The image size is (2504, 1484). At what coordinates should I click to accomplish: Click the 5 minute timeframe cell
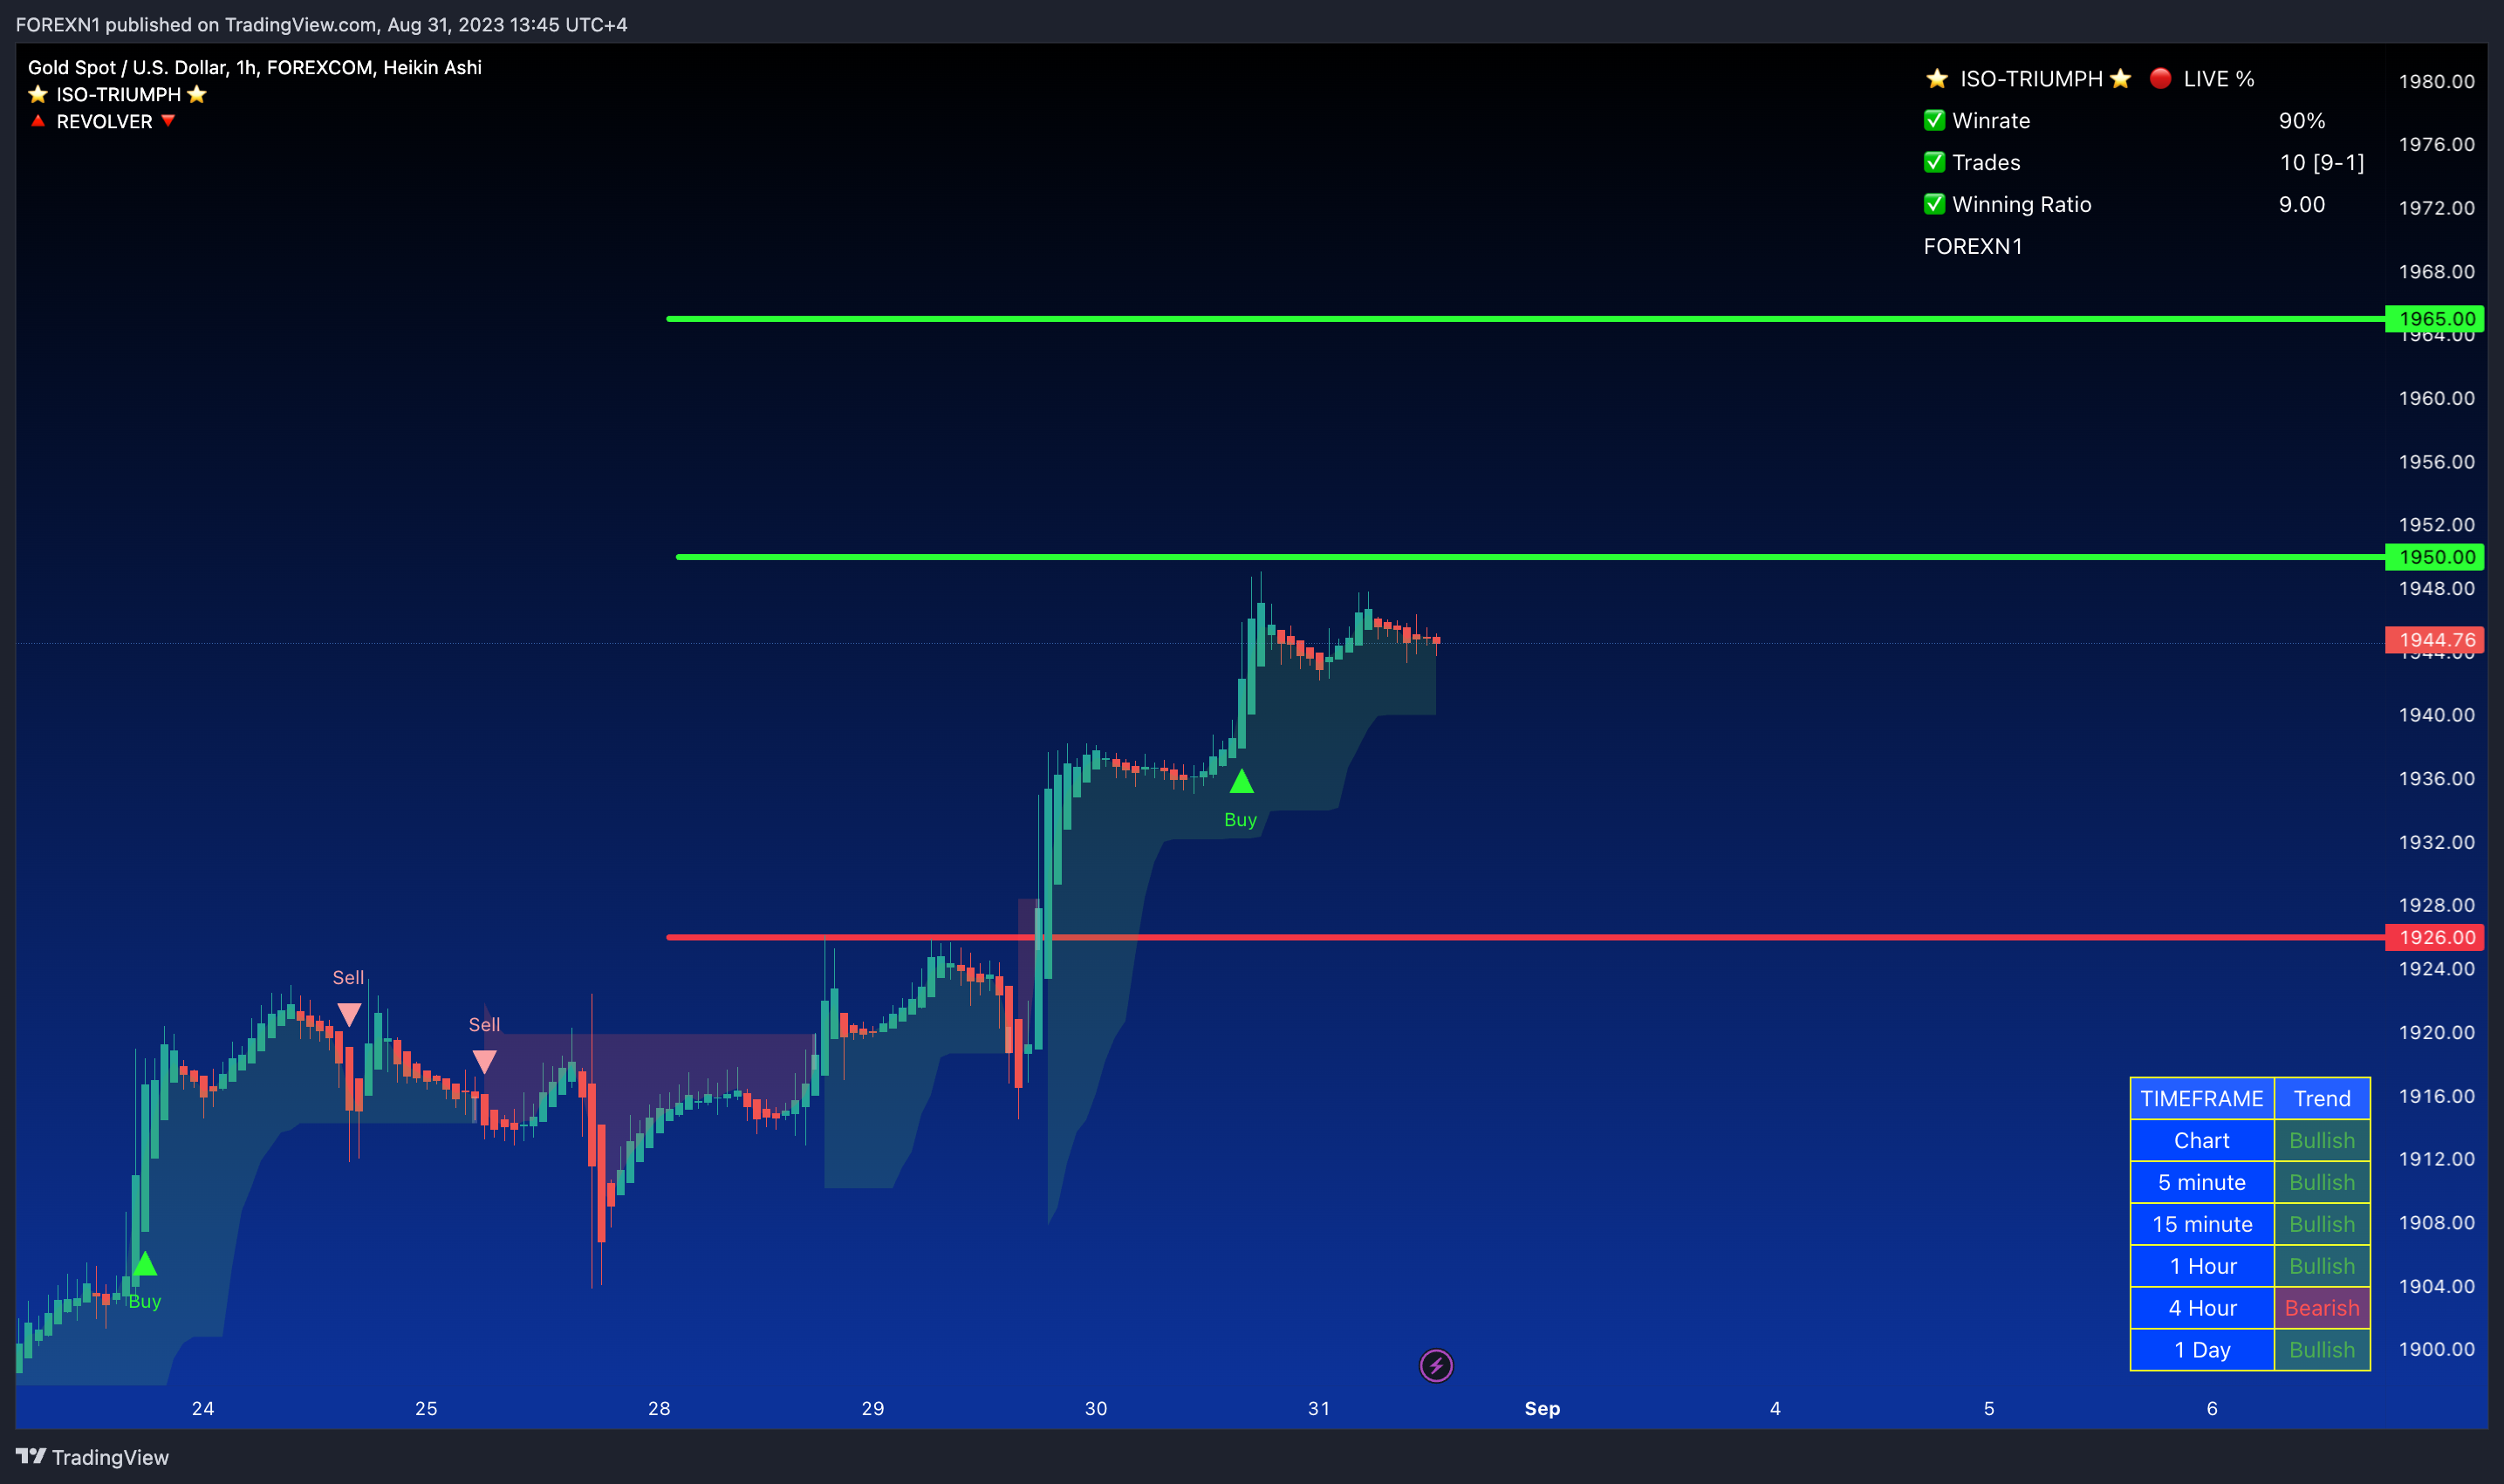click(2202, 1182)
